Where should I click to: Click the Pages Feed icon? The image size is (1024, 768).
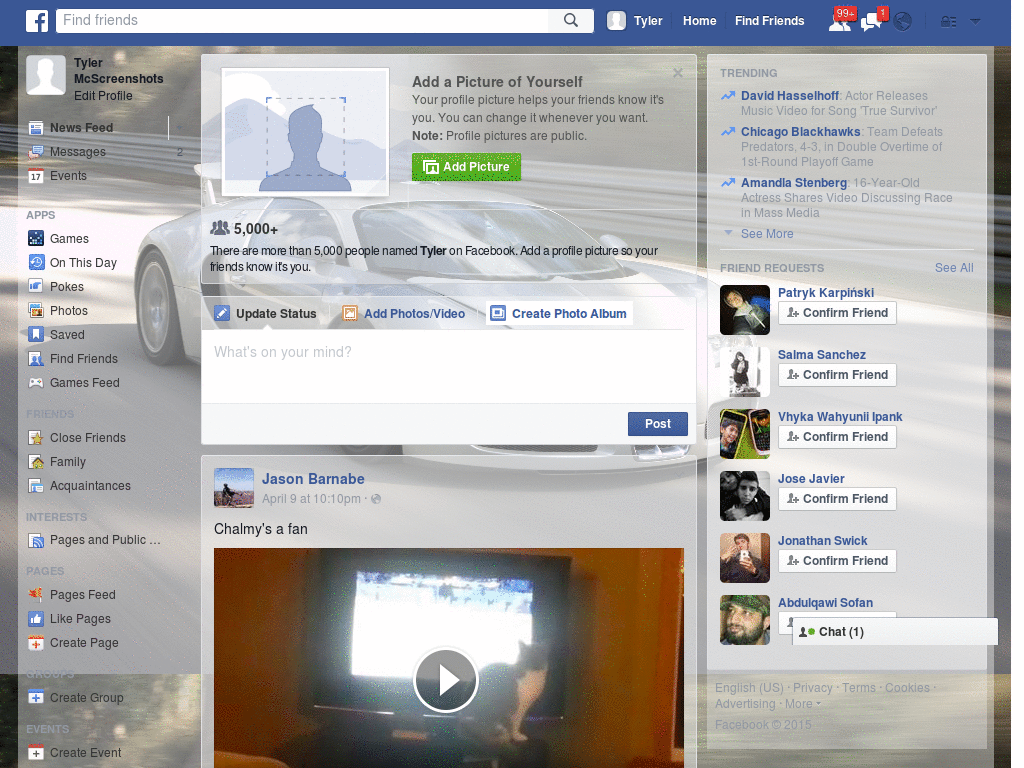tap(36, 594)
